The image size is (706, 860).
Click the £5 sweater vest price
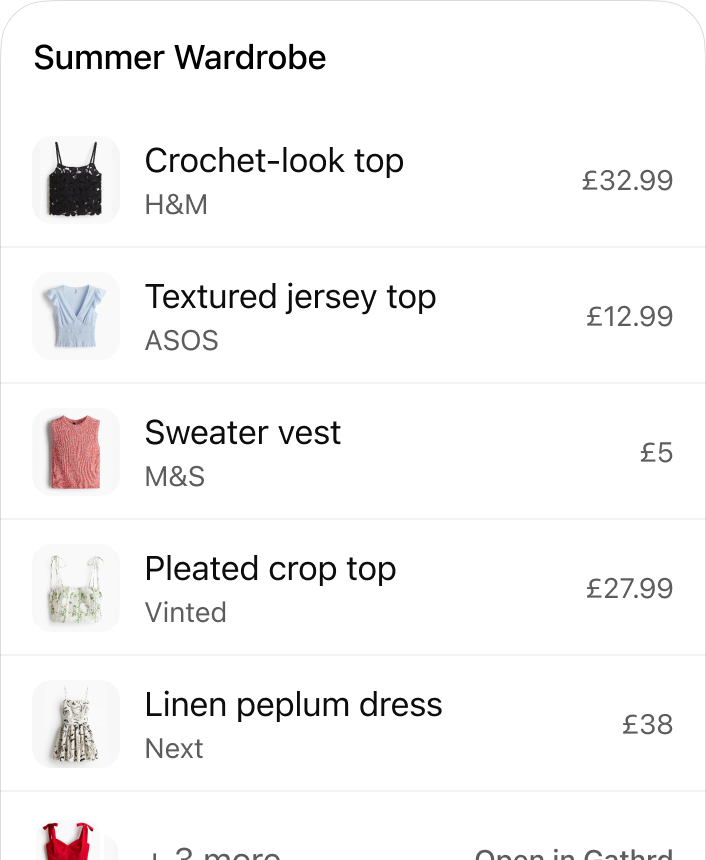point(656,453)
